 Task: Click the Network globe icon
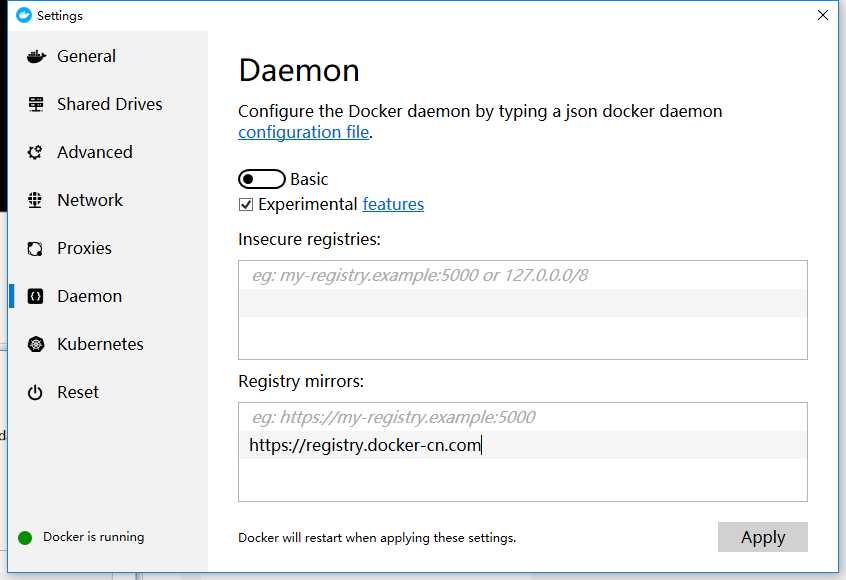point(35,200)
